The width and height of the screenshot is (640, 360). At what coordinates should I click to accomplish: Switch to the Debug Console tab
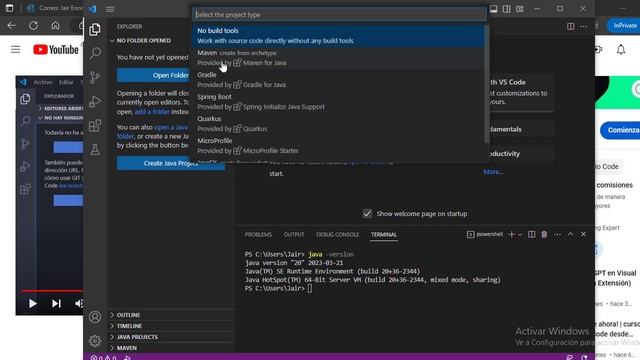point(337,235)
